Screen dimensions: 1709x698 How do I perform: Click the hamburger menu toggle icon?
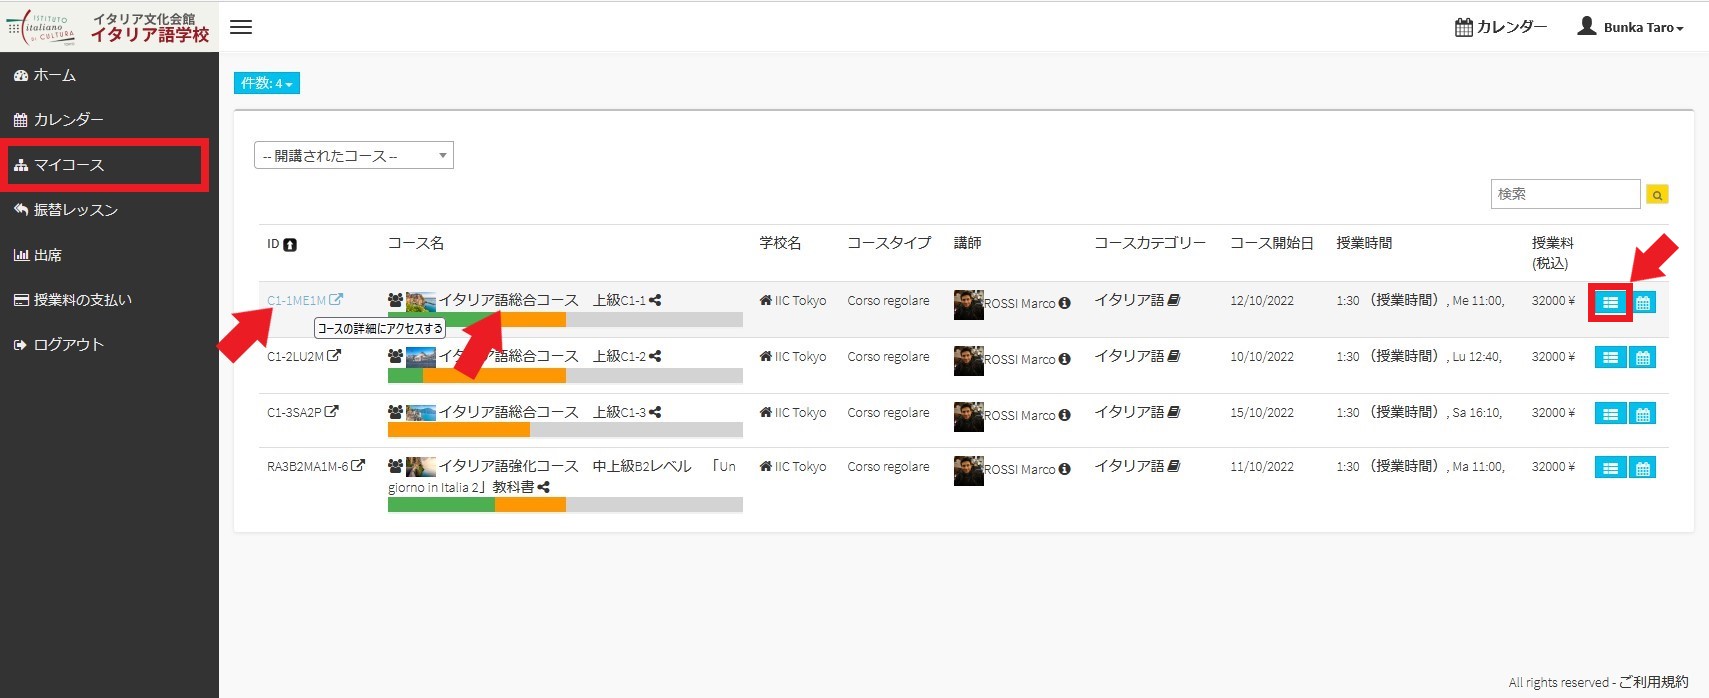tap(241, 27)
